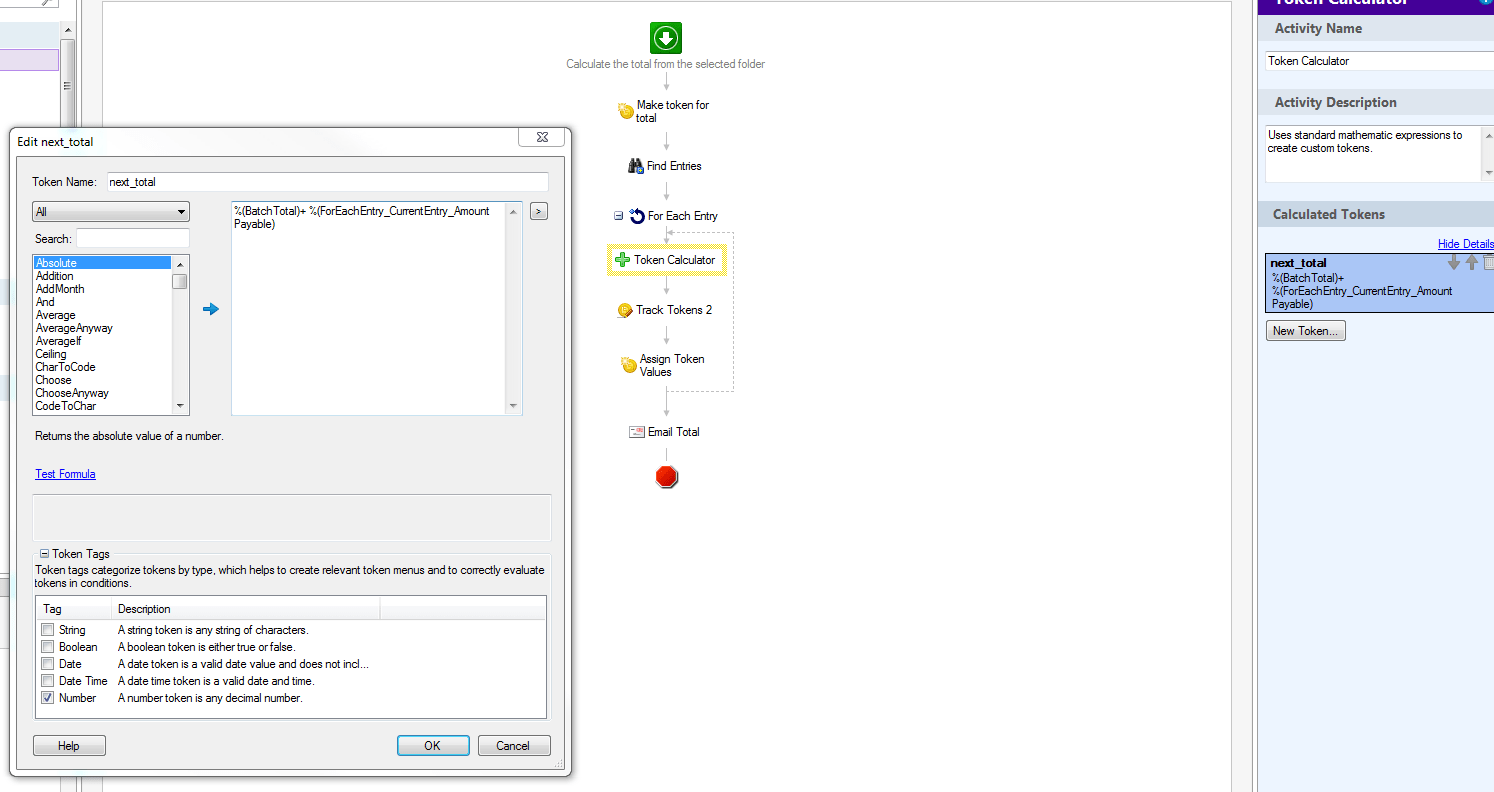Click the red stop sign end icon
This screenshot has width=1494, height=792.
[666, 477]
